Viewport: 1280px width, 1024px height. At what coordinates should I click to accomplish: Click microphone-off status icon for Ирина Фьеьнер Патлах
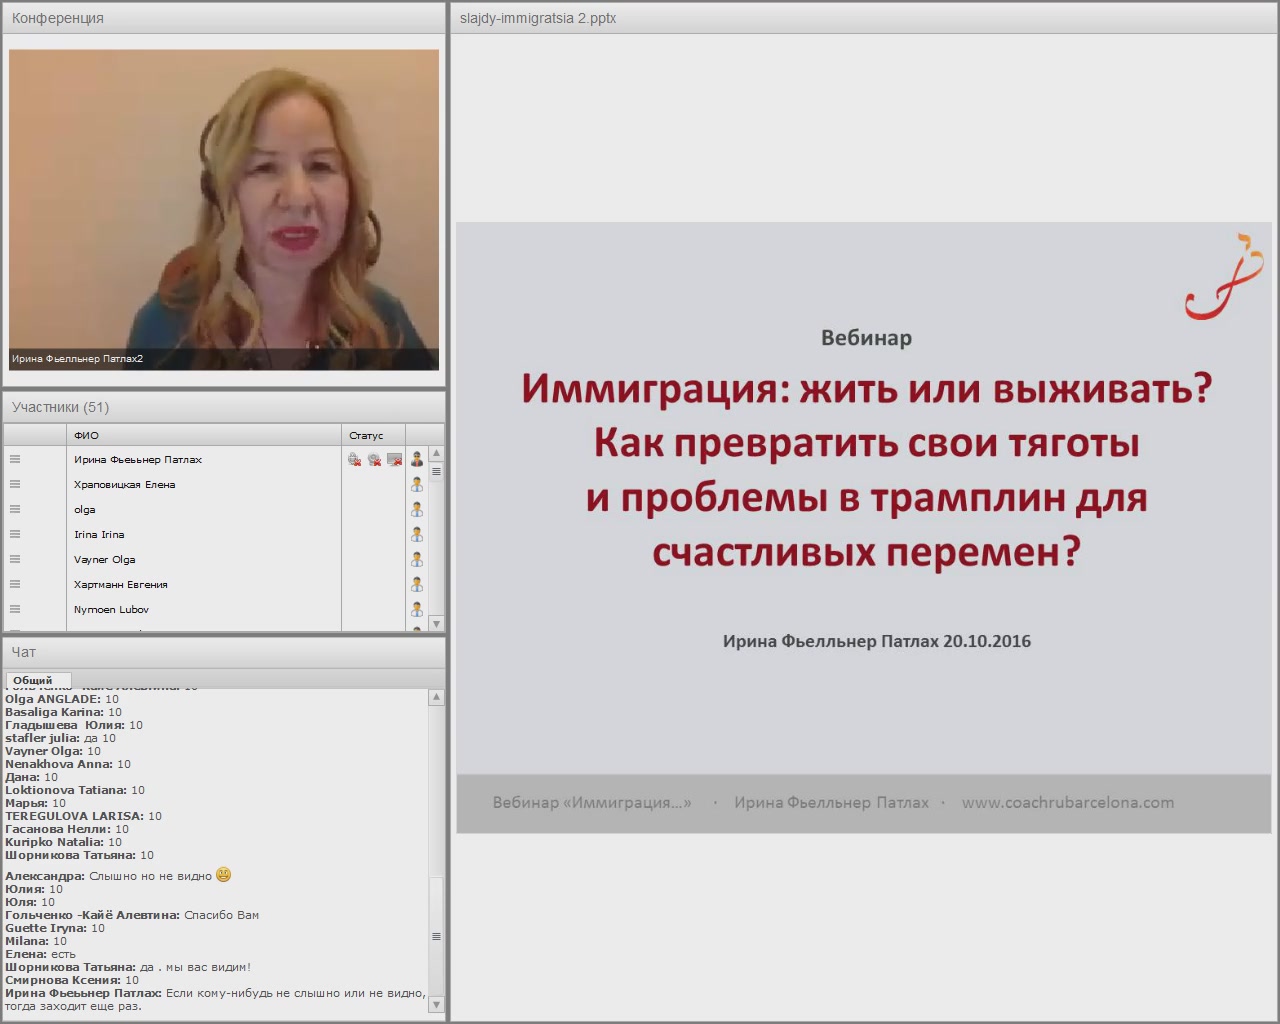354,460
